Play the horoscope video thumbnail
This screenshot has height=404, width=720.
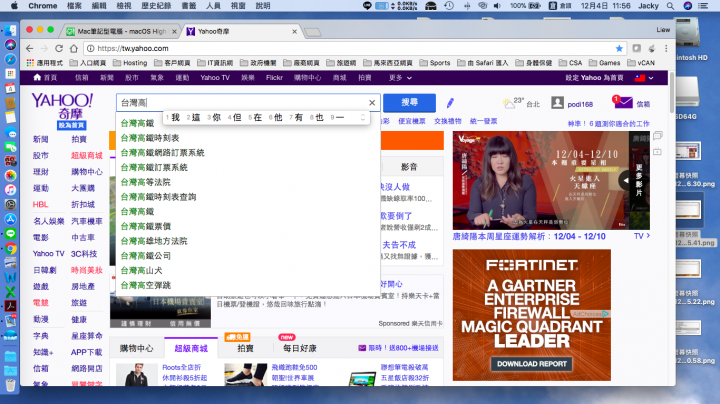(x=551, y=180)
